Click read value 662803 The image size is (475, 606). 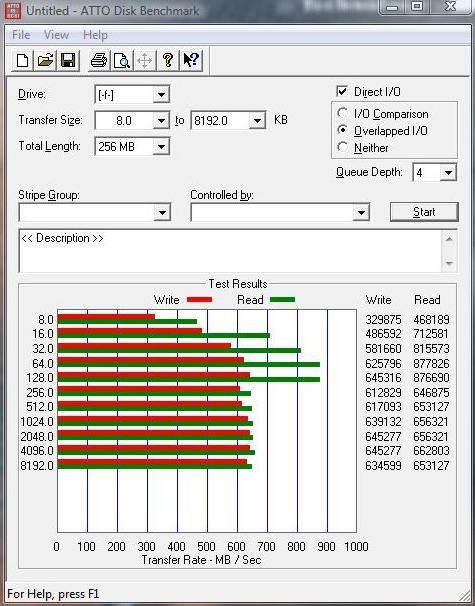tap(431, 451)
